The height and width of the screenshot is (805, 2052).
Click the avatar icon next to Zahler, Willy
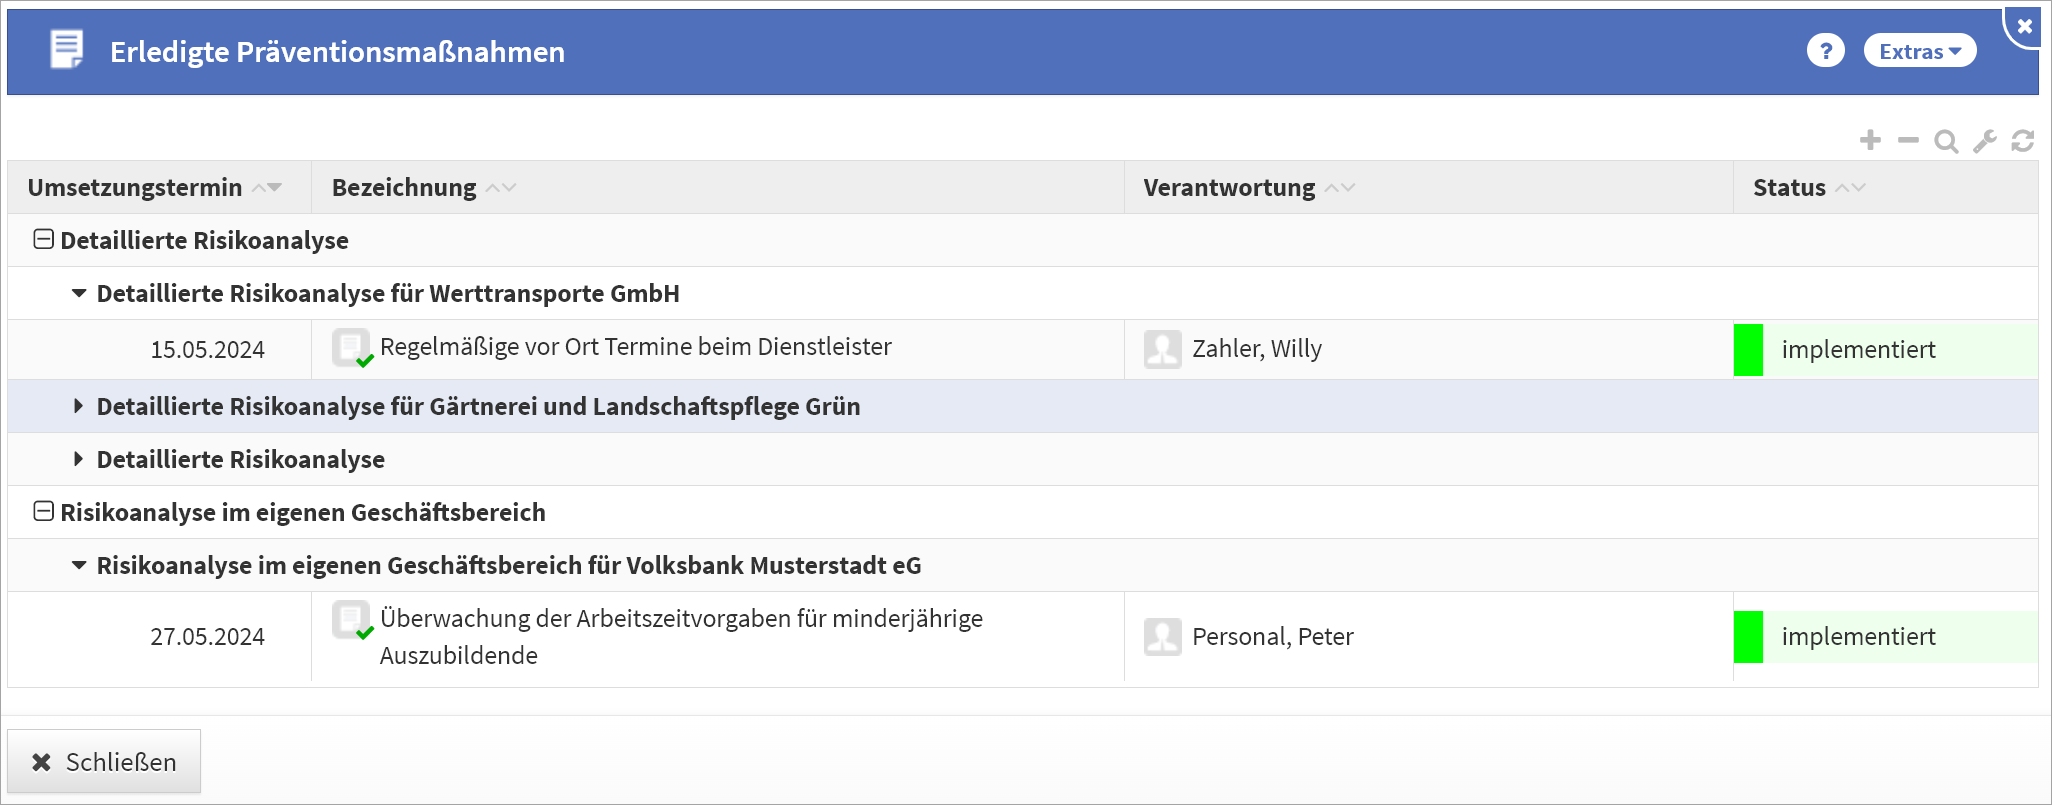click(1162, 349)
